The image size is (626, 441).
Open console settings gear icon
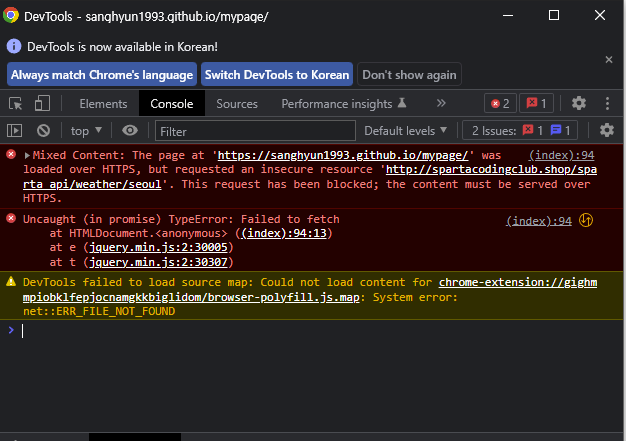(607, 130)
